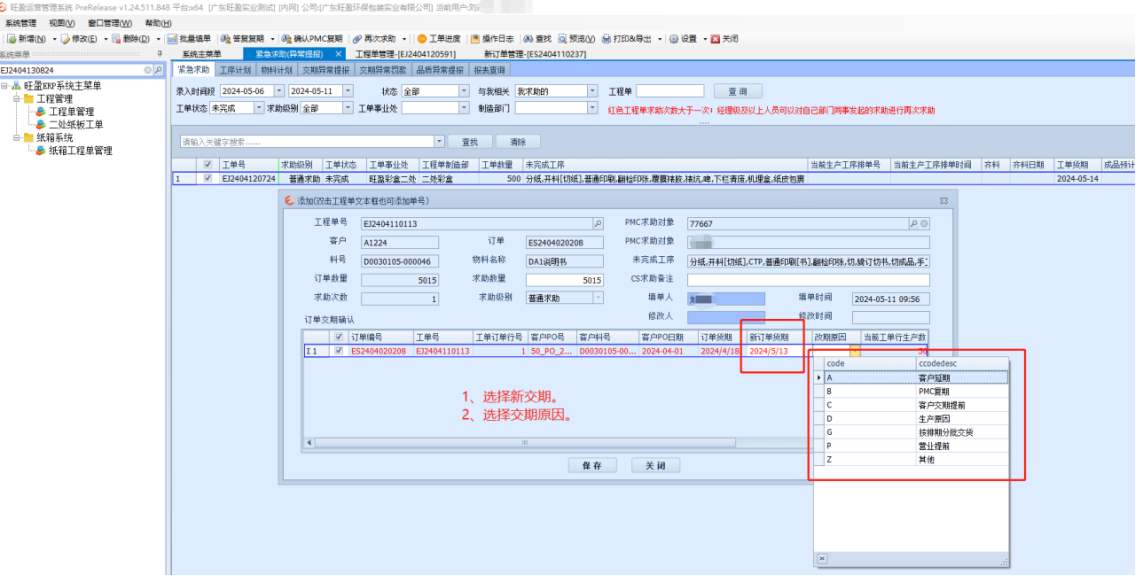1136x576 pixels.
Task: Switch to 工程单管理-[EJ2404120591] tab
Action: point(408,54)
